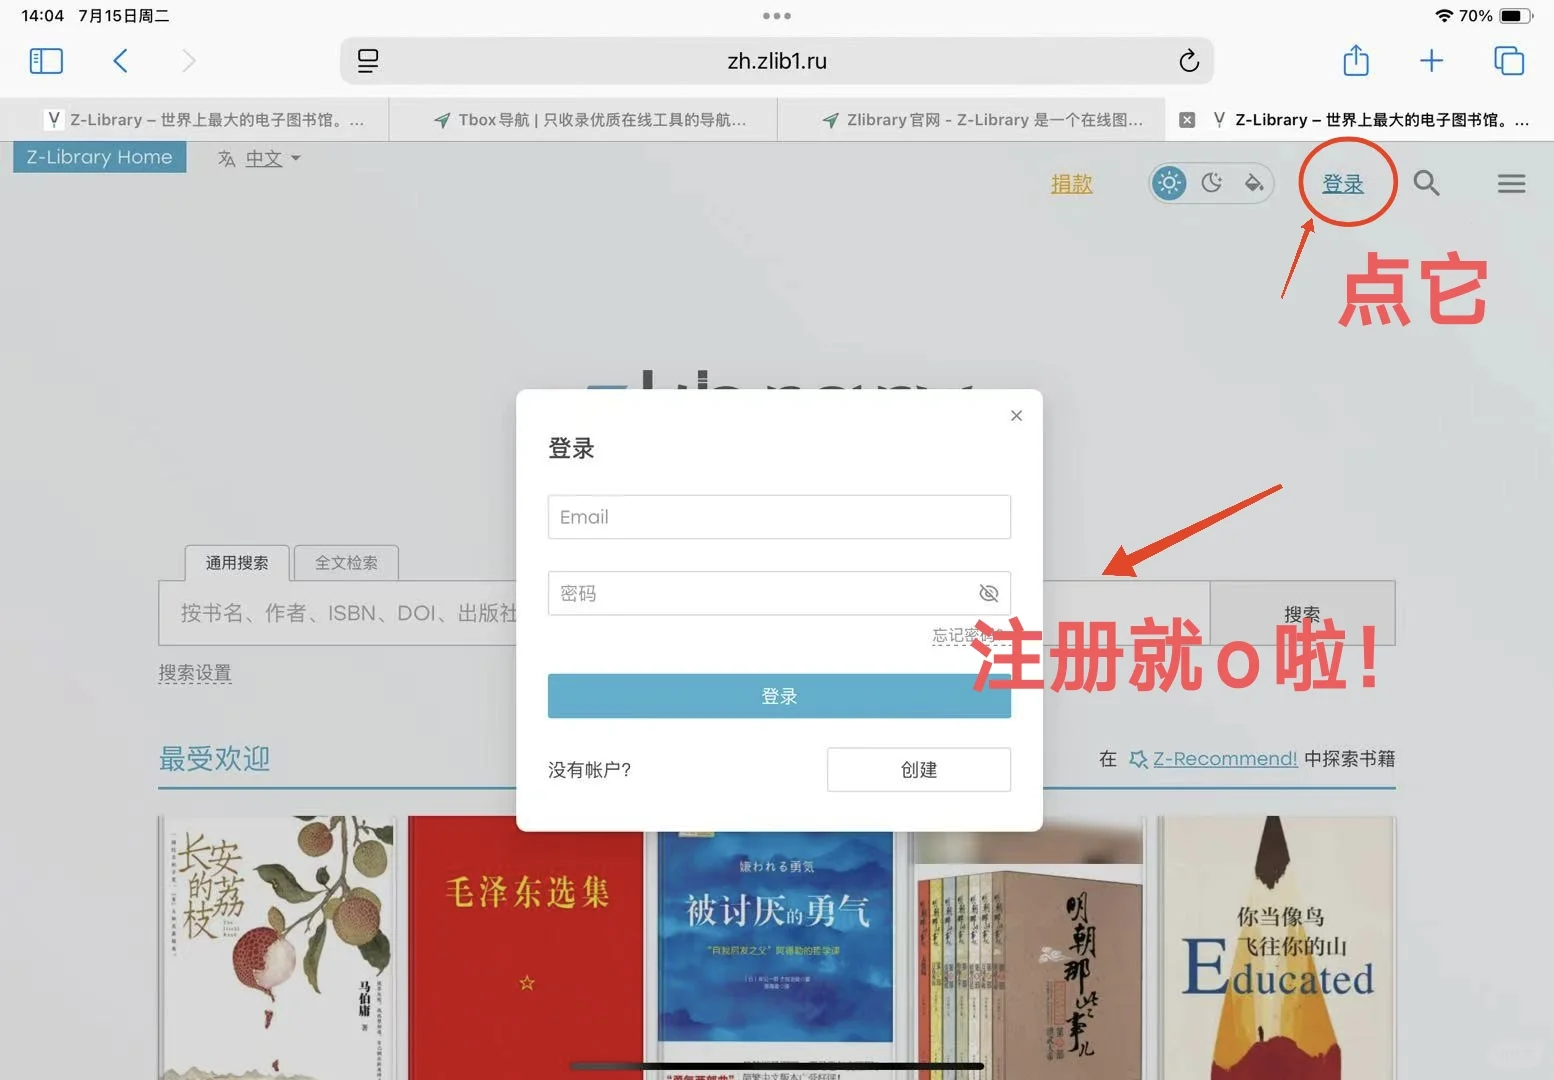Open the Safari share sheet
This screenshot has width=1554, height=1080.
[x=1356, y=60]
